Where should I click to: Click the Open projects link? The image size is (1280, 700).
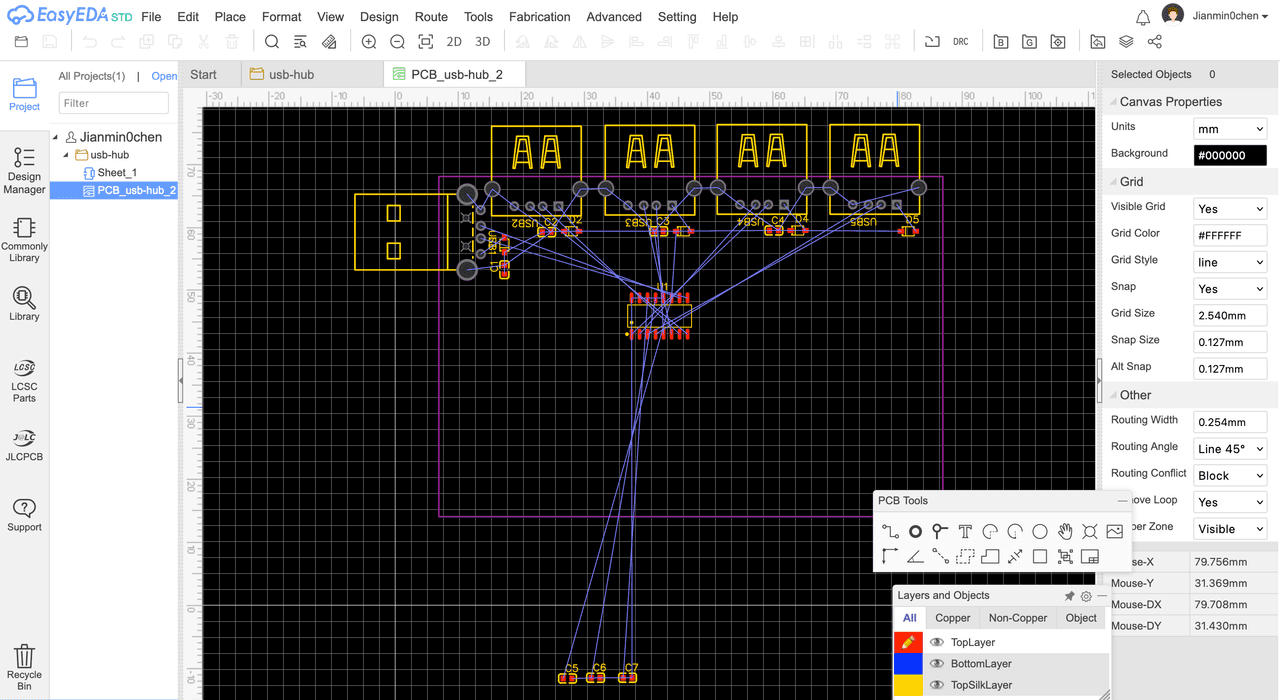coord(164,76)
